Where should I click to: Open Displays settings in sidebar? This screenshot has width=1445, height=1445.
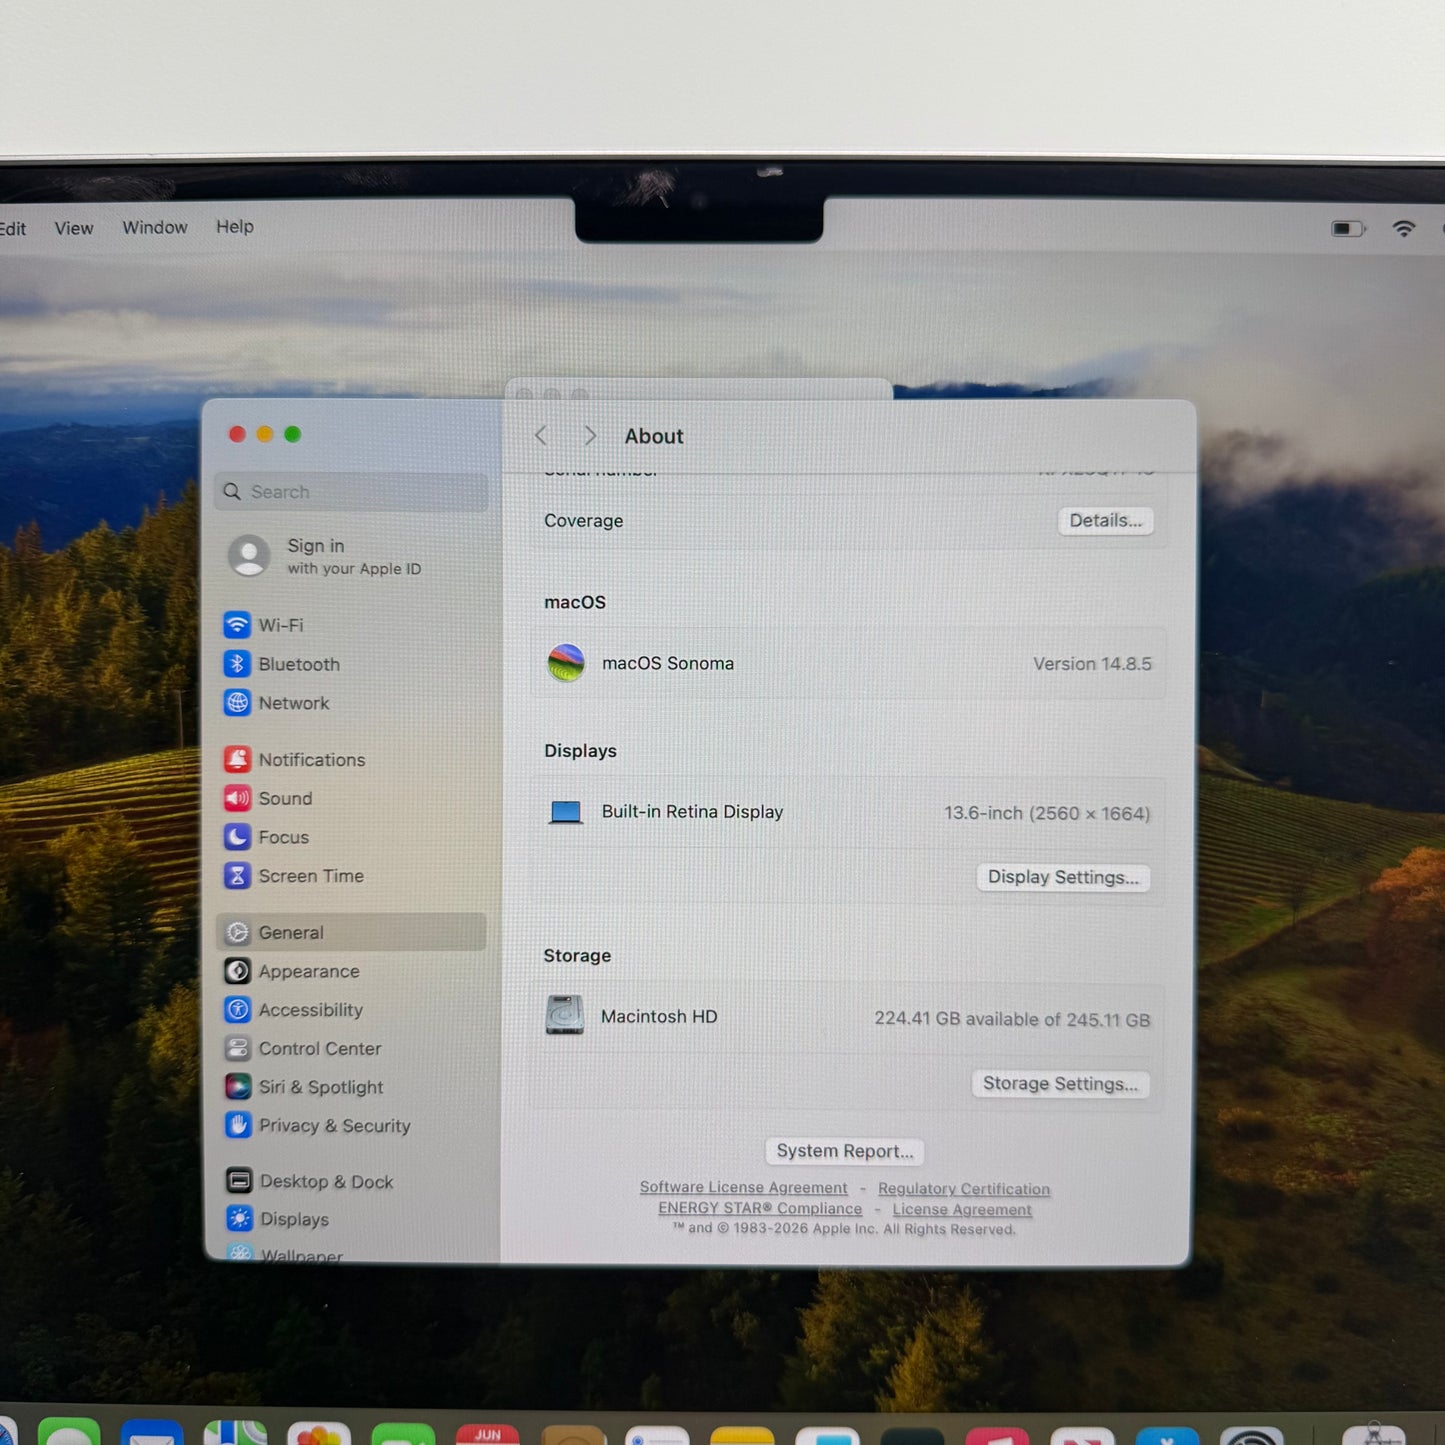click(277, 1219)
